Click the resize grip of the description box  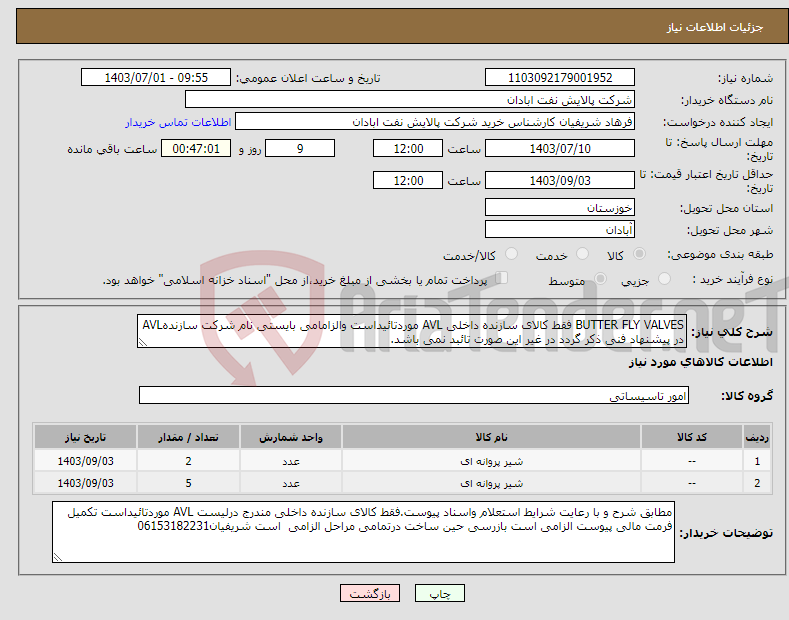142,343
